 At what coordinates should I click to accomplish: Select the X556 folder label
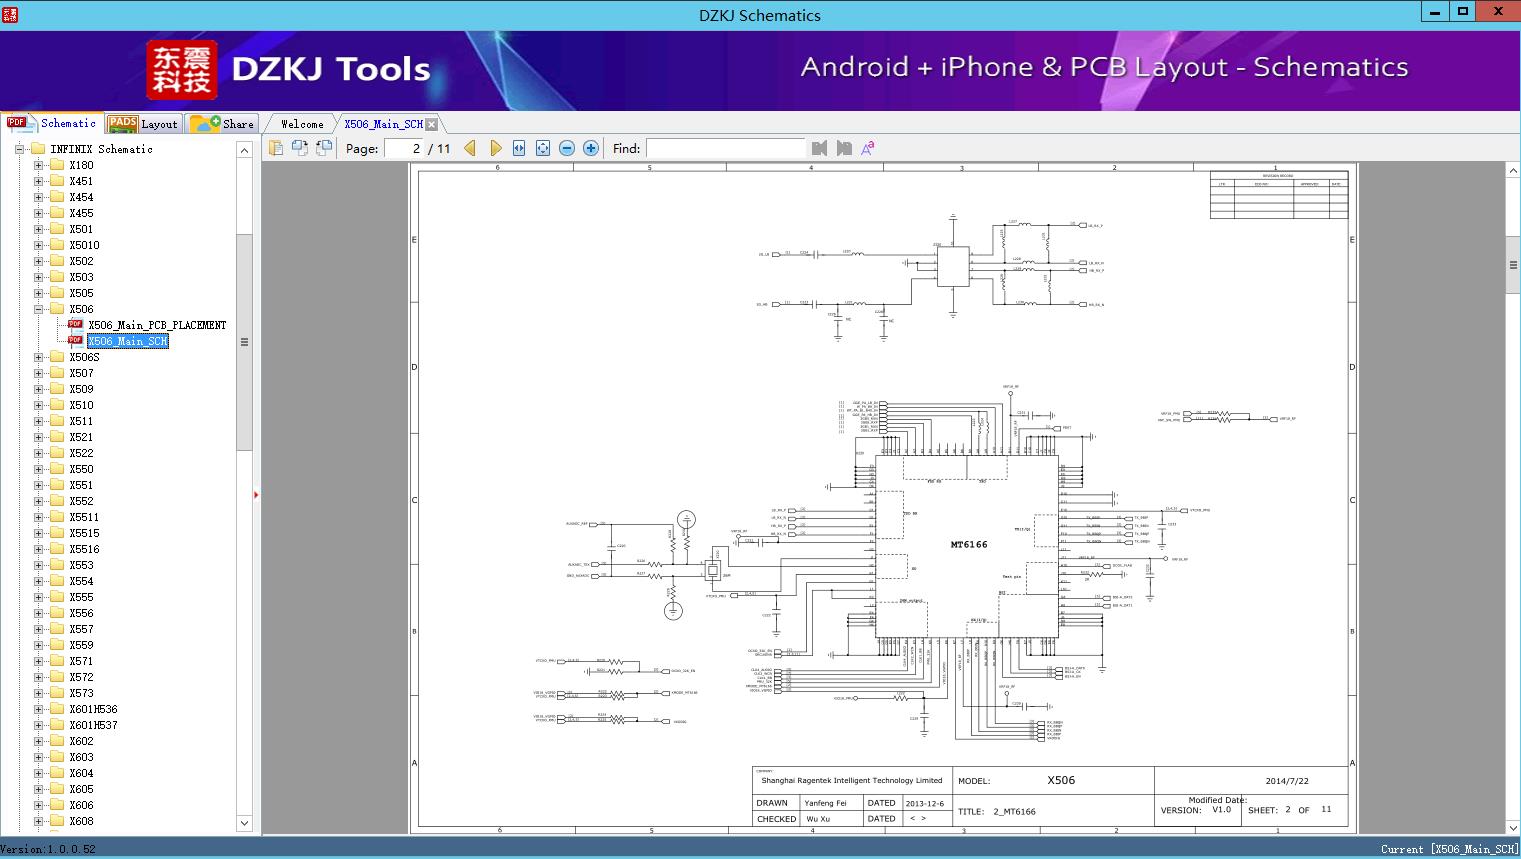point(81,613)
